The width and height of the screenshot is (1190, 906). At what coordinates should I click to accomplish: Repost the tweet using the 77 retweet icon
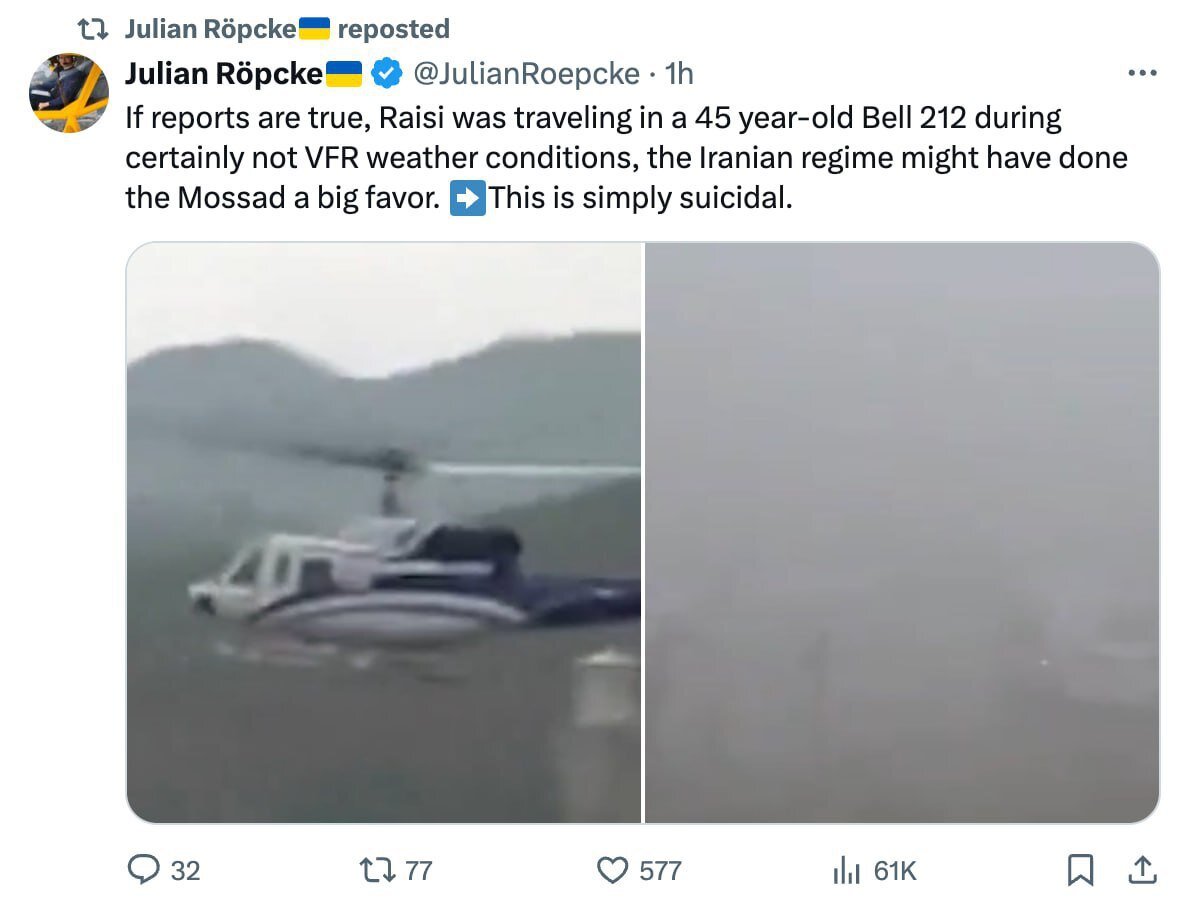tap(377, 870)
